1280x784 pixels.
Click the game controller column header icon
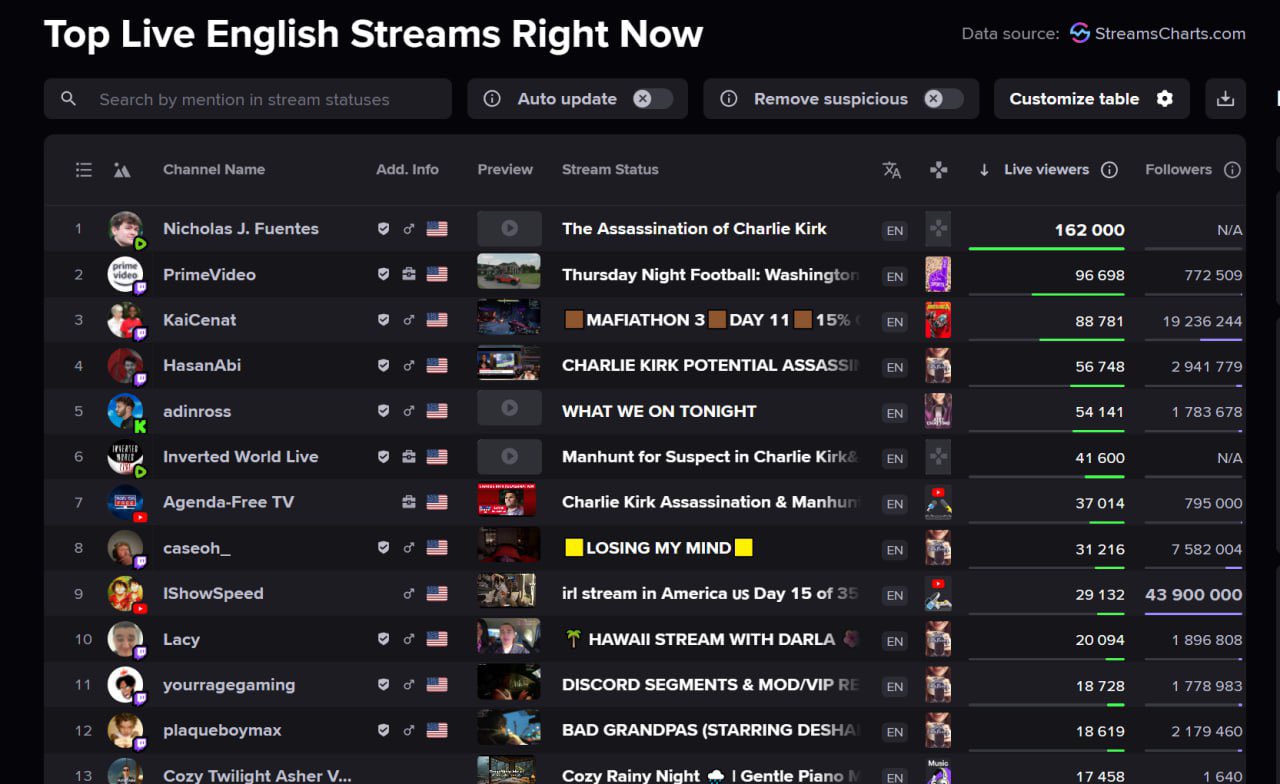tap(938, 170)
